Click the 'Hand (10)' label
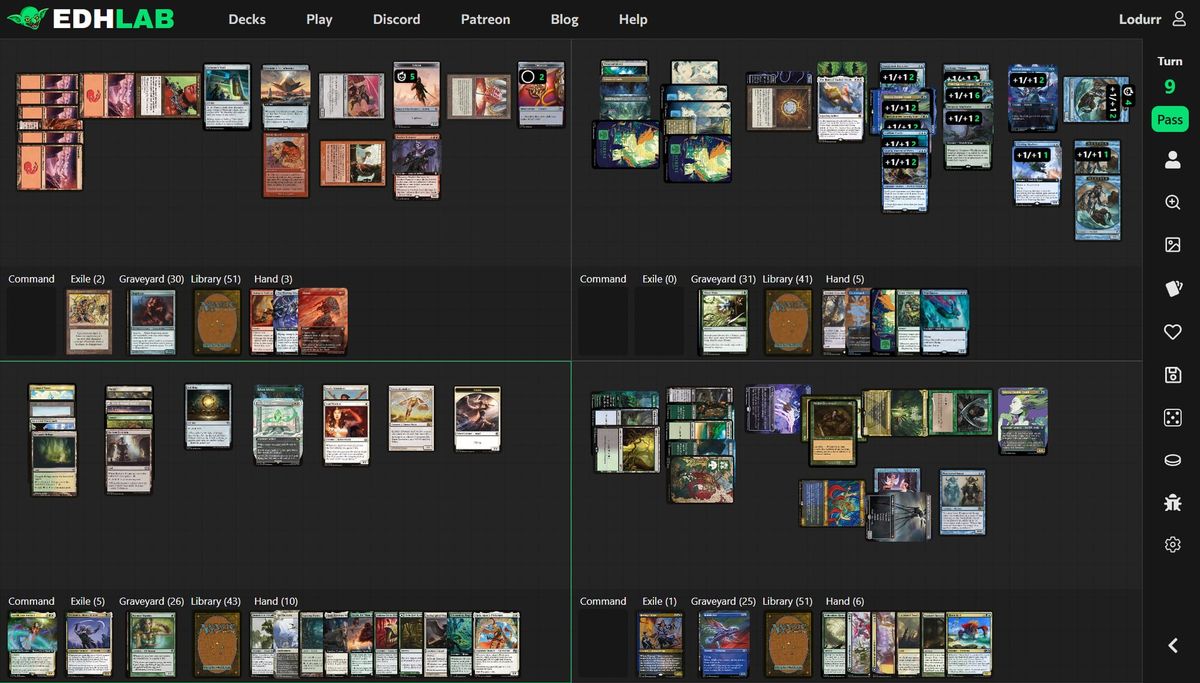 pos(276,601)
